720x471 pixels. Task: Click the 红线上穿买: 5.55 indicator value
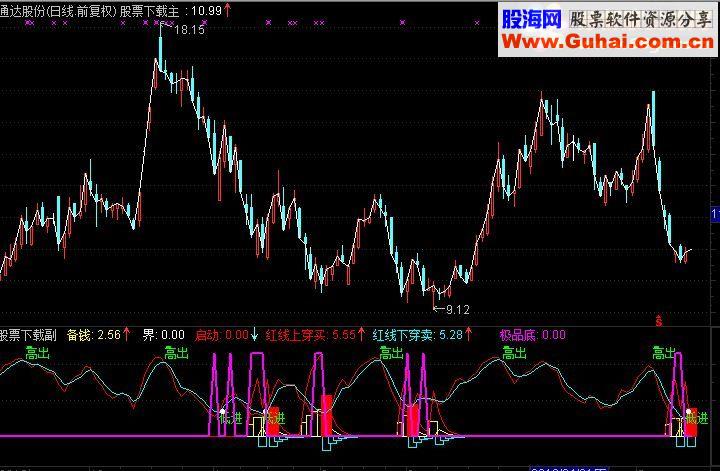click(x=311, y=335)
